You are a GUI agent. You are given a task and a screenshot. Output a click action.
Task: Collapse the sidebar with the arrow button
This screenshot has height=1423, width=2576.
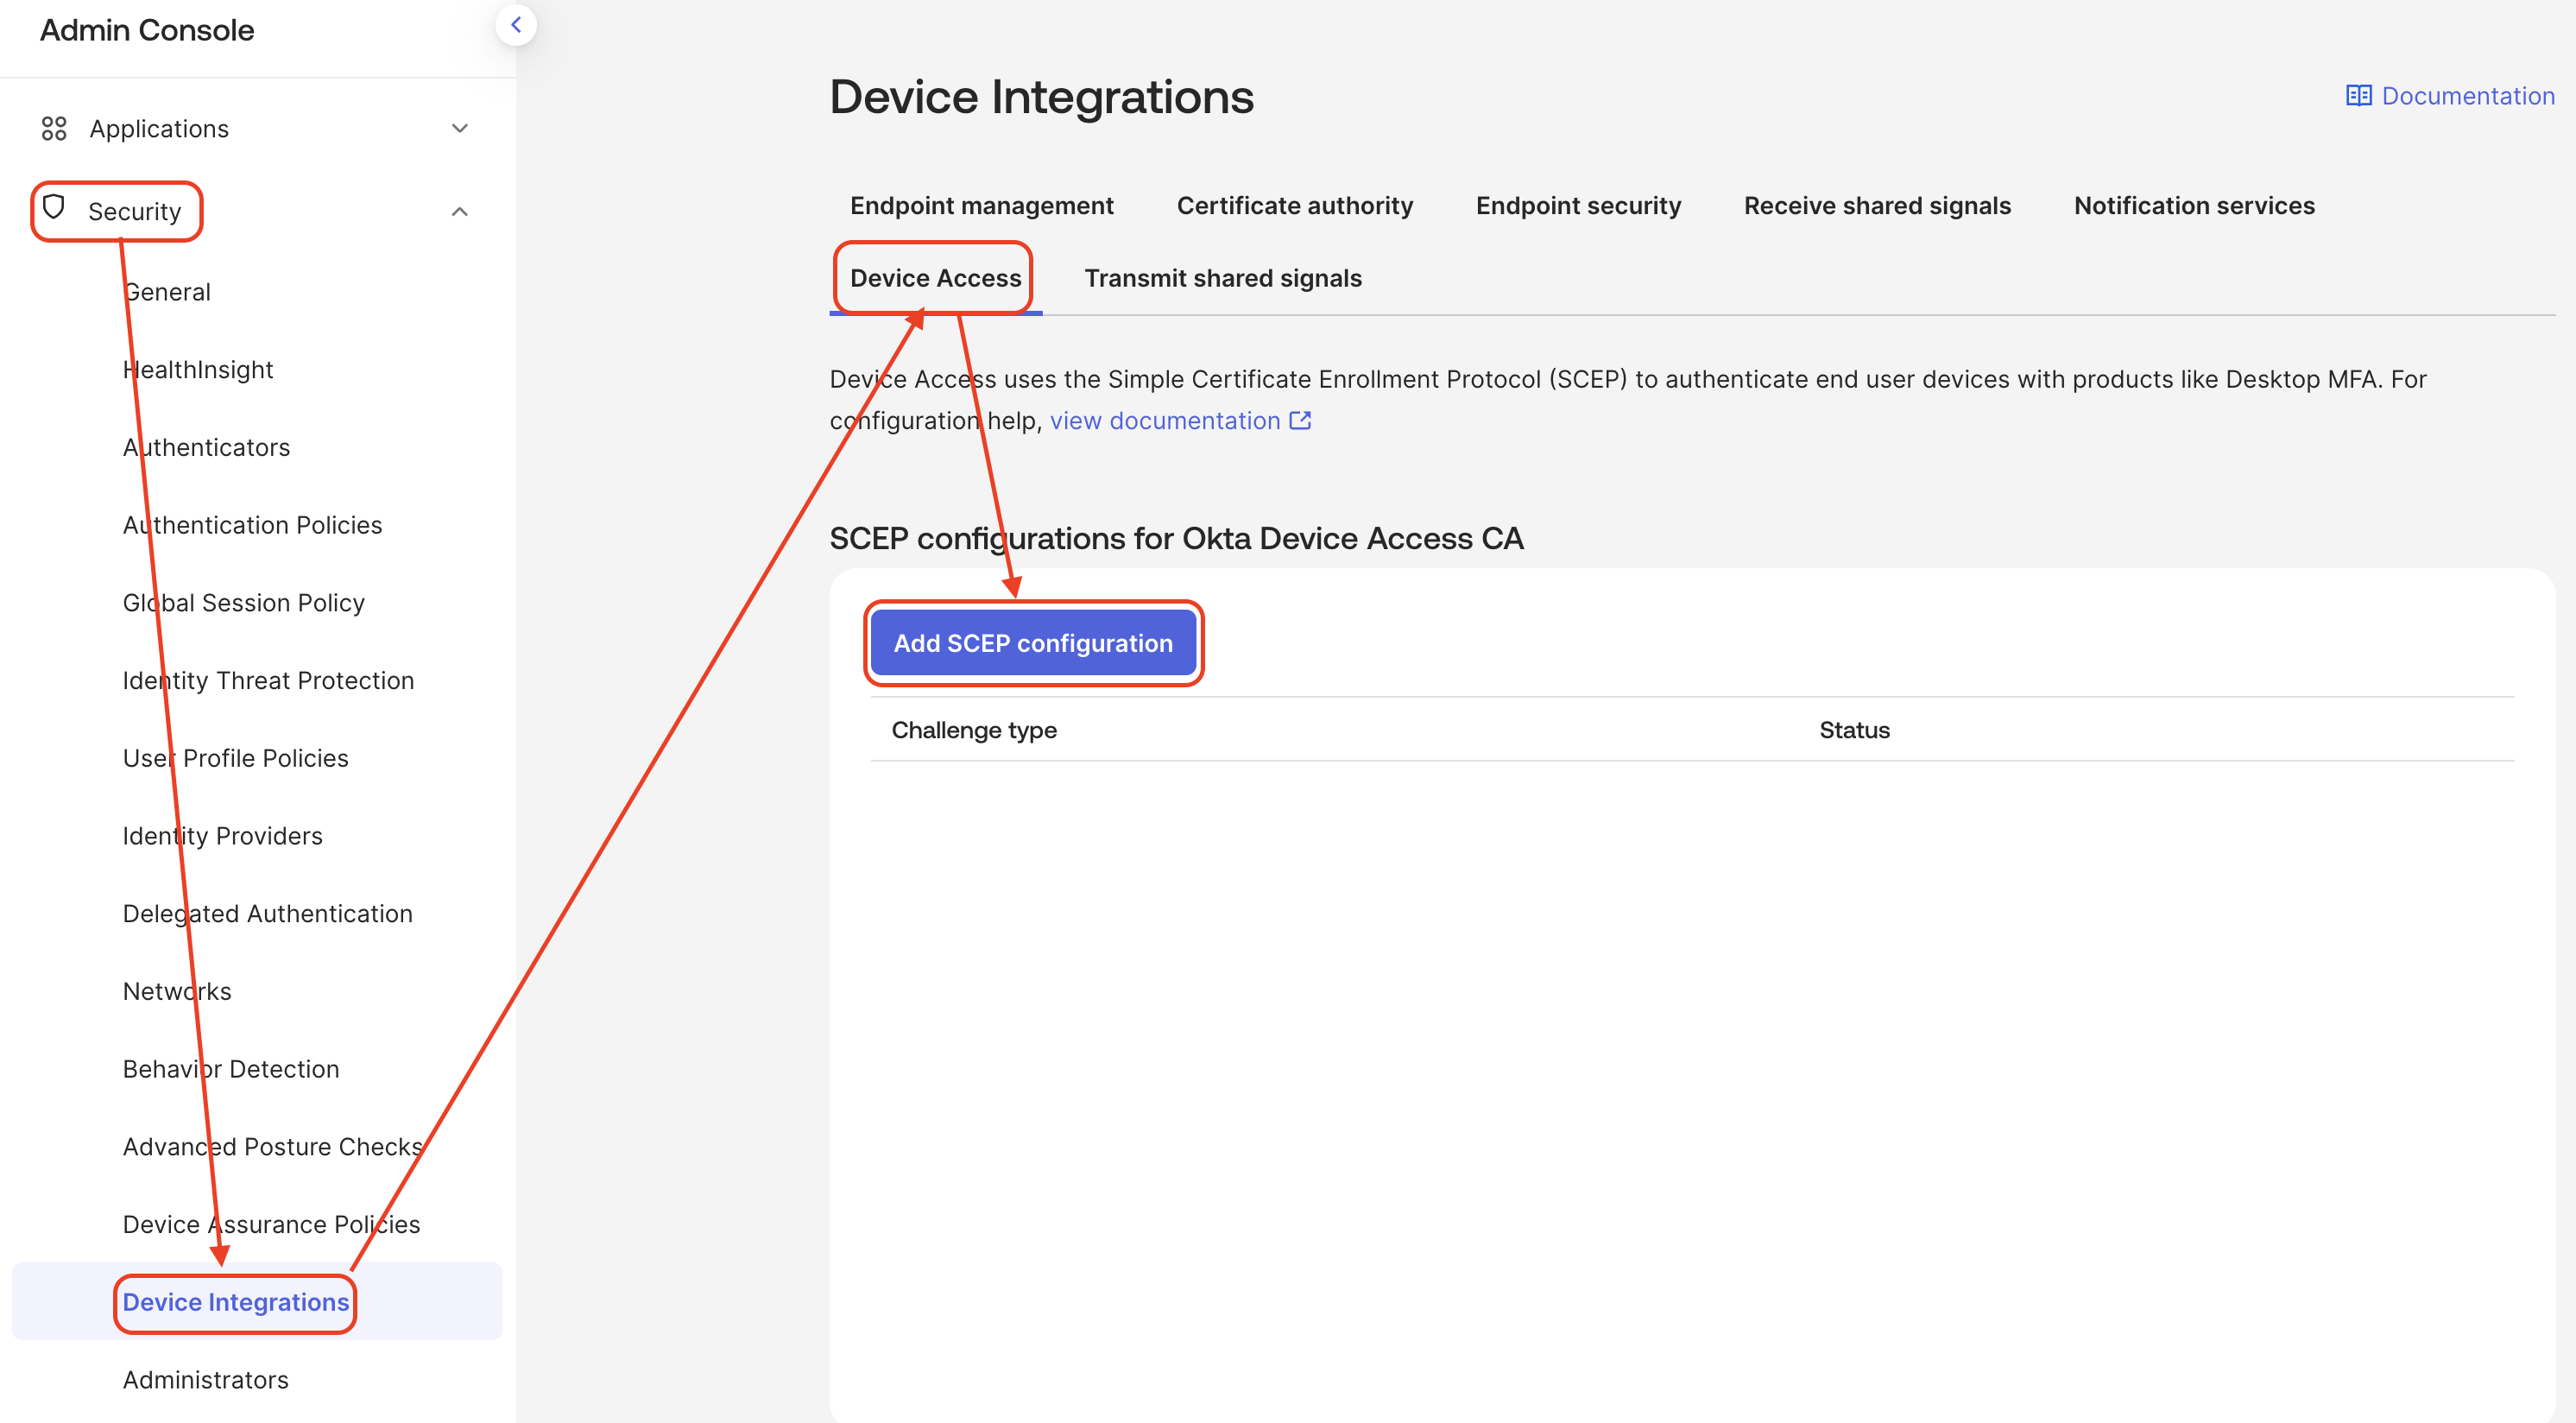pos(516,26)
